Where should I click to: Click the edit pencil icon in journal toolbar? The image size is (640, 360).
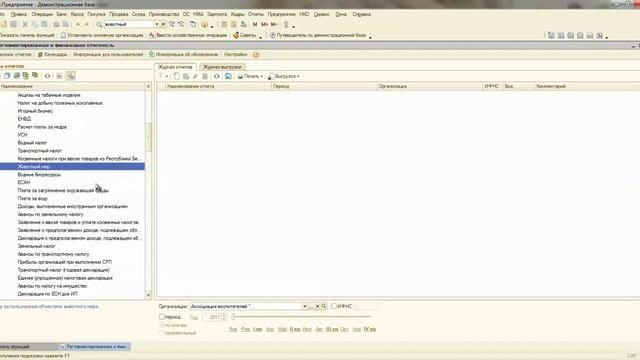(x=195, y=76)
